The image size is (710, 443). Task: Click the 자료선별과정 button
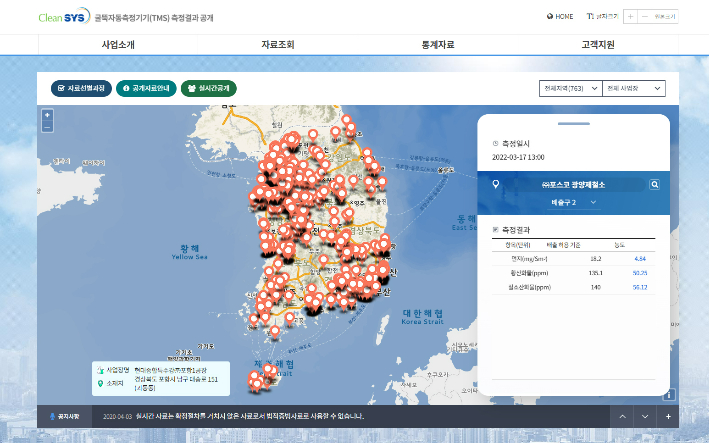tap(80, 88)
